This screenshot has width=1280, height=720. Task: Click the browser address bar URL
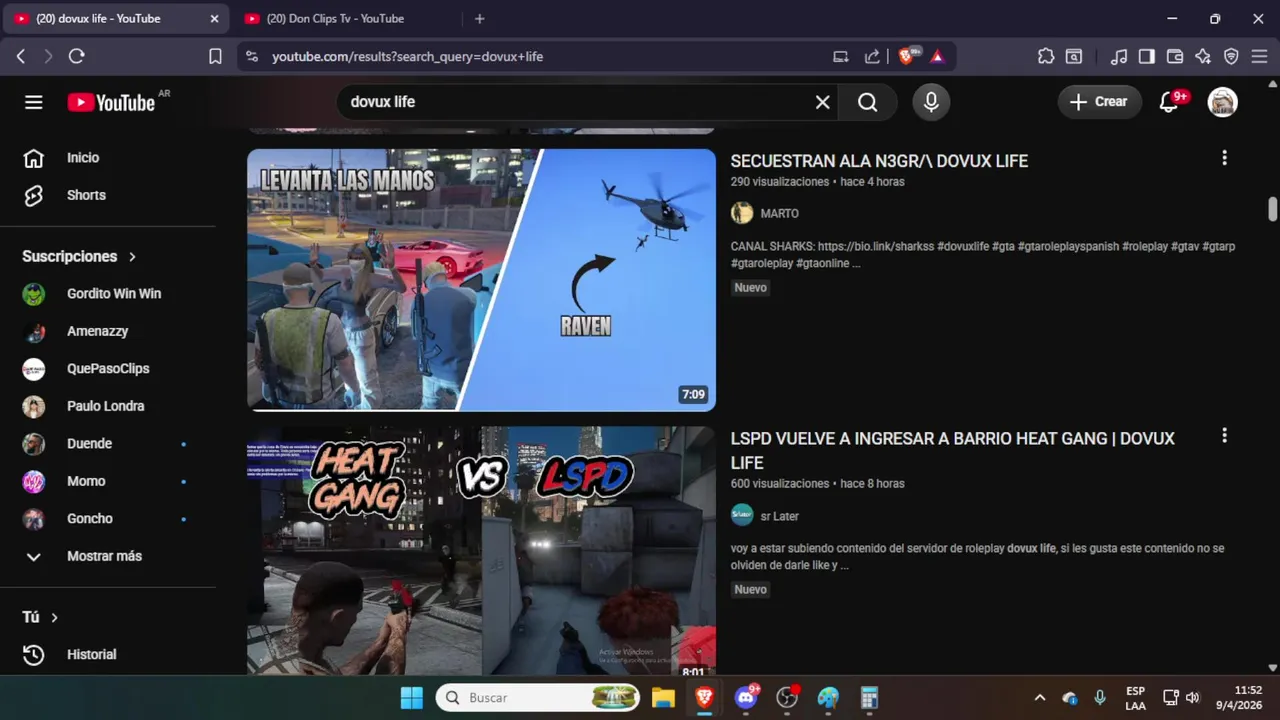[x=407, y=57]
